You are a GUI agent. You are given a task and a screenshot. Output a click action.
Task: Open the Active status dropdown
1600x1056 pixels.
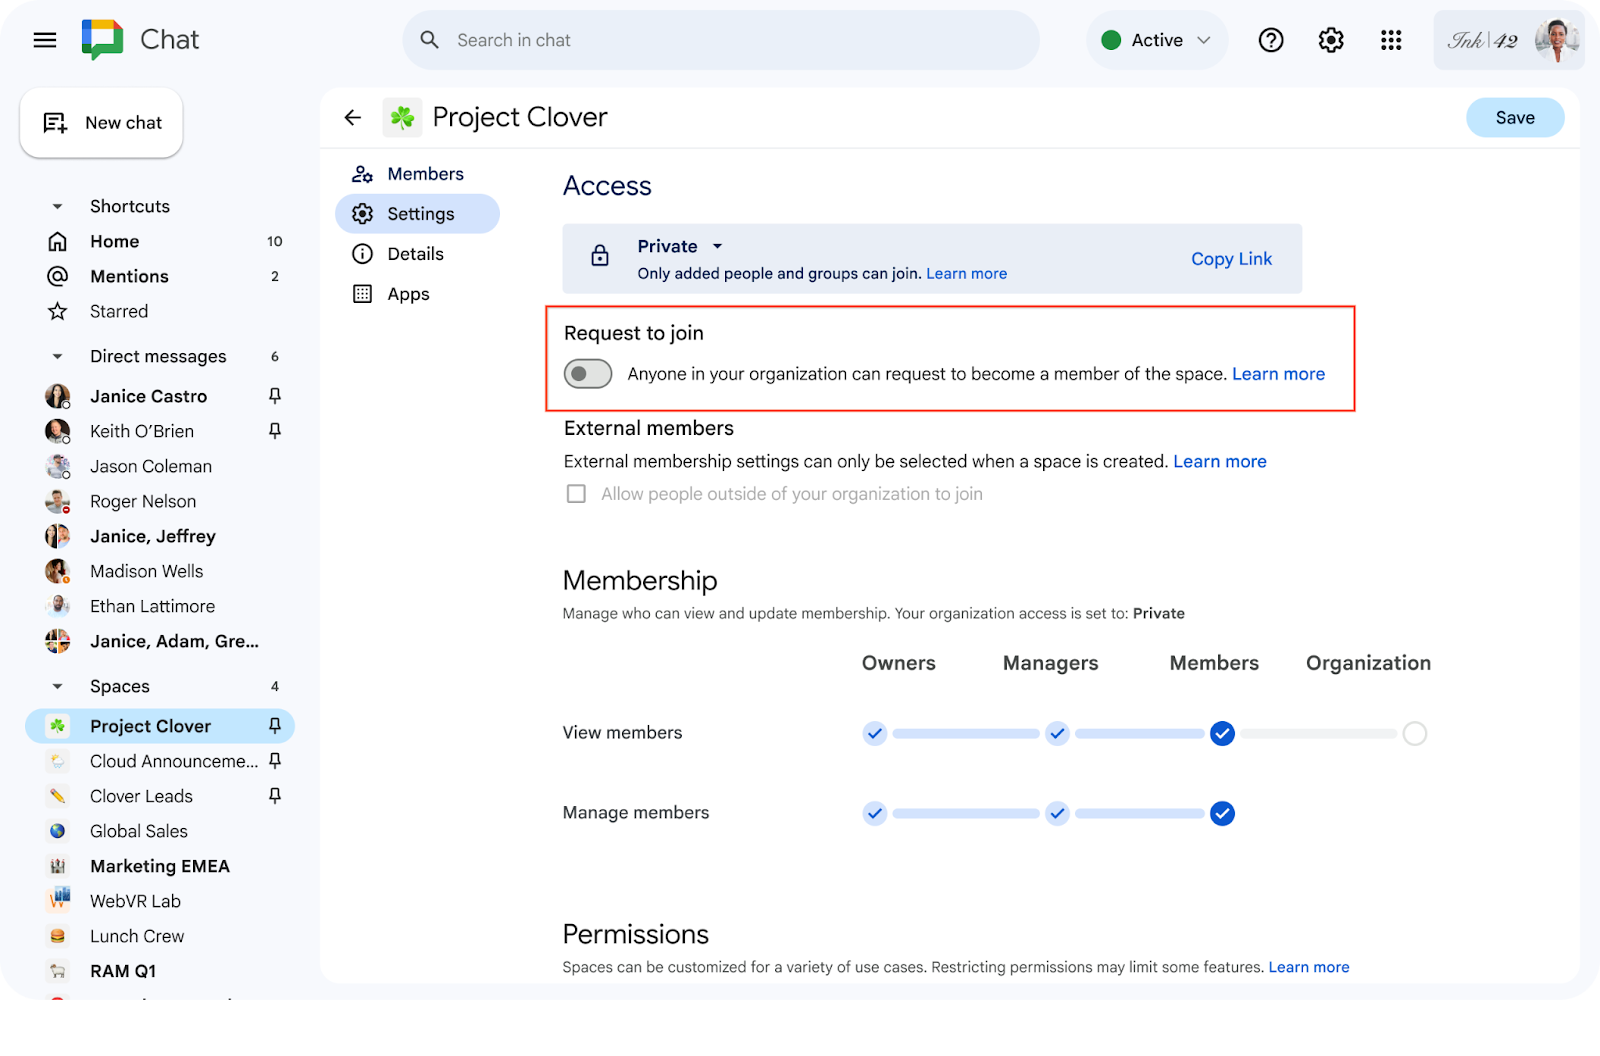1156,39
